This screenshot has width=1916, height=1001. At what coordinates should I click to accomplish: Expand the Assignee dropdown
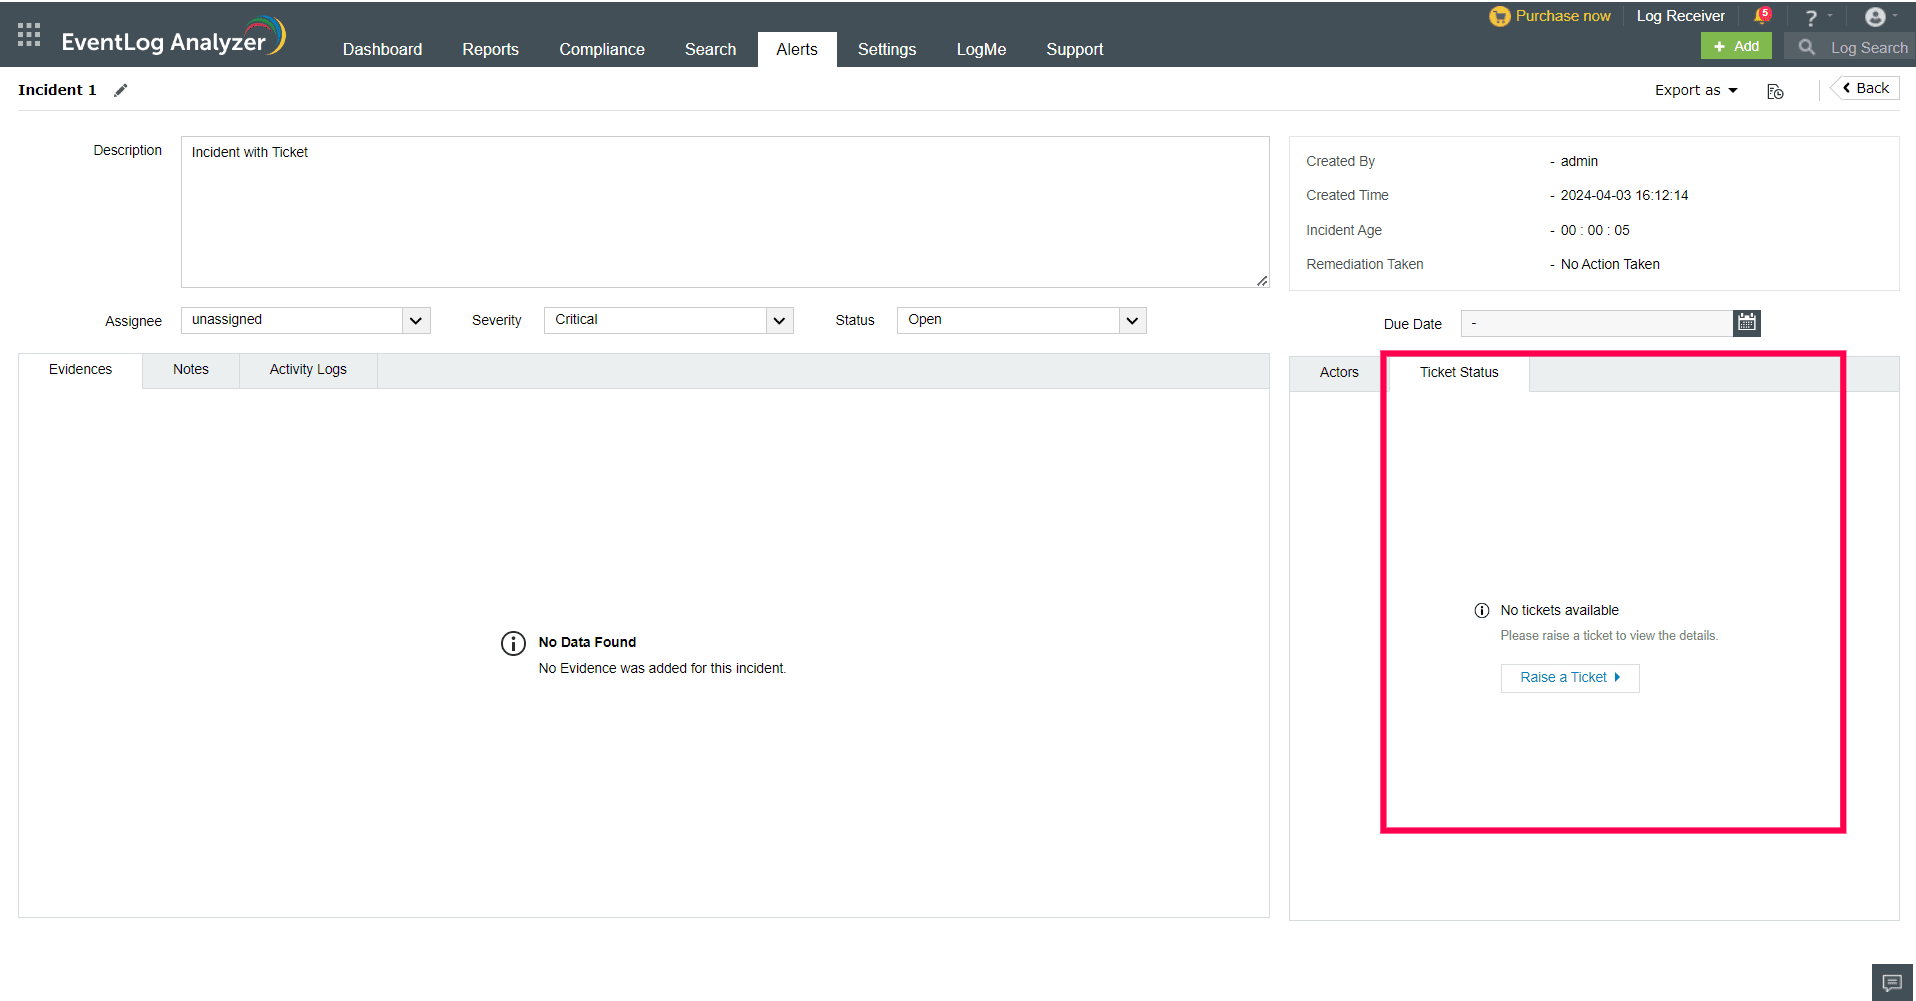[416, 320]
